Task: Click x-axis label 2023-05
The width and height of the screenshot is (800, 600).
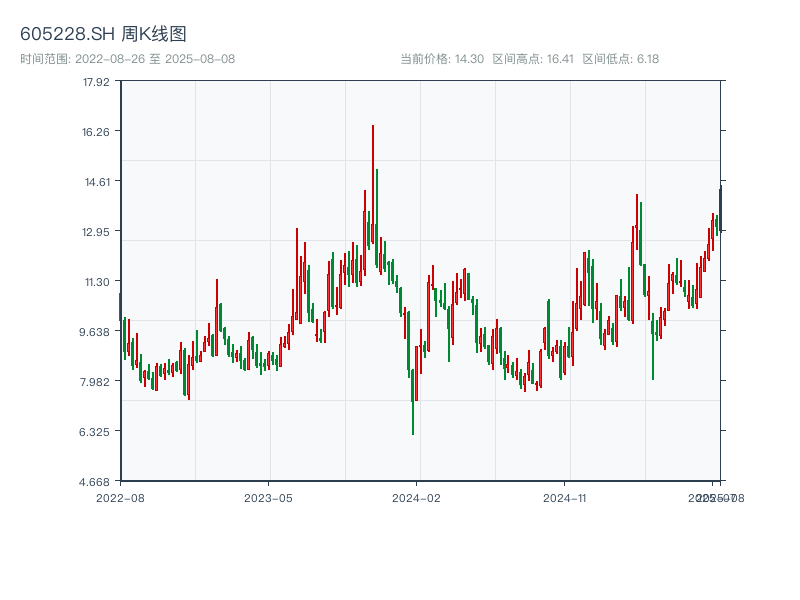Action: [x=268, y=498]
